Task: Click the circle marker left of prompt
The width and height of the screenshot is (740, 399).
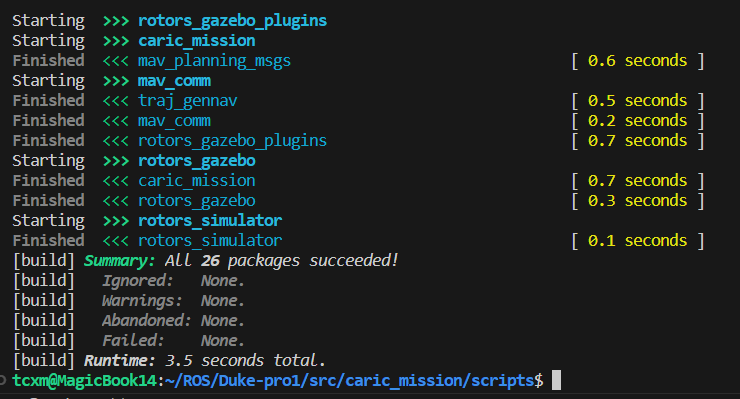Action: [2, 380]
